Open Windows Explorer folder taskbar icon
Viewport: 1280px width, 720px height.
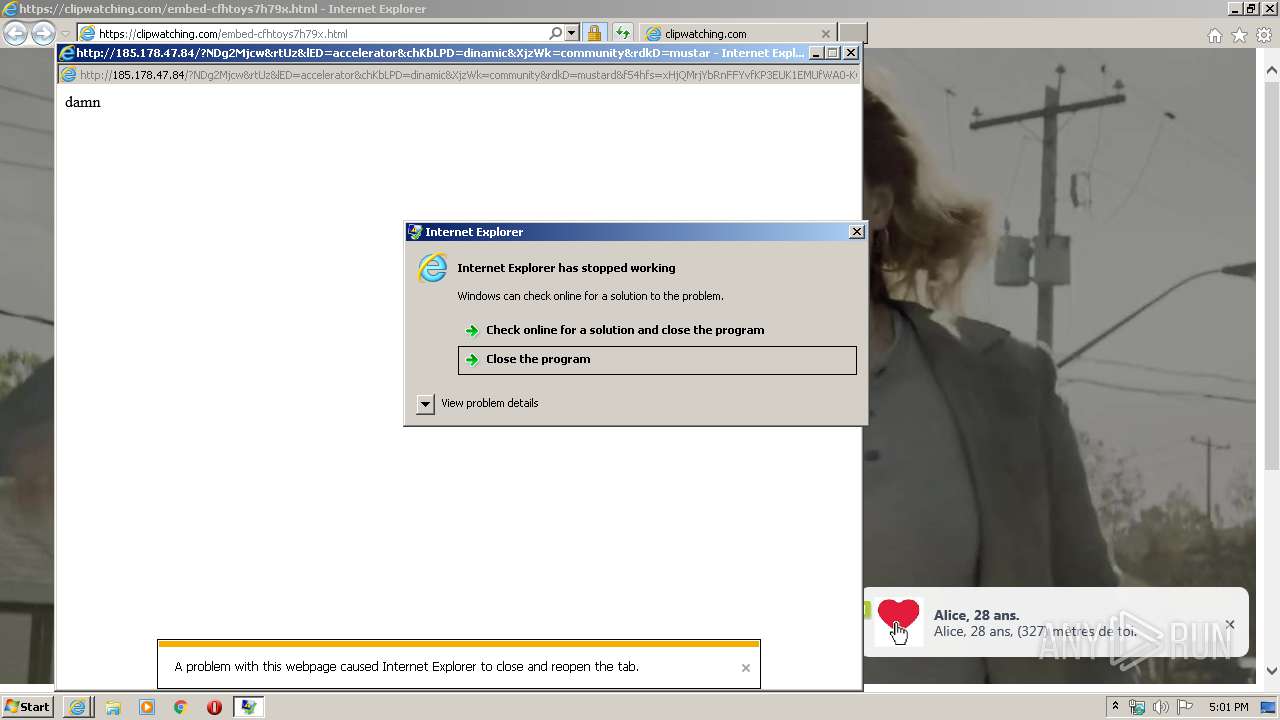(112, 707)
